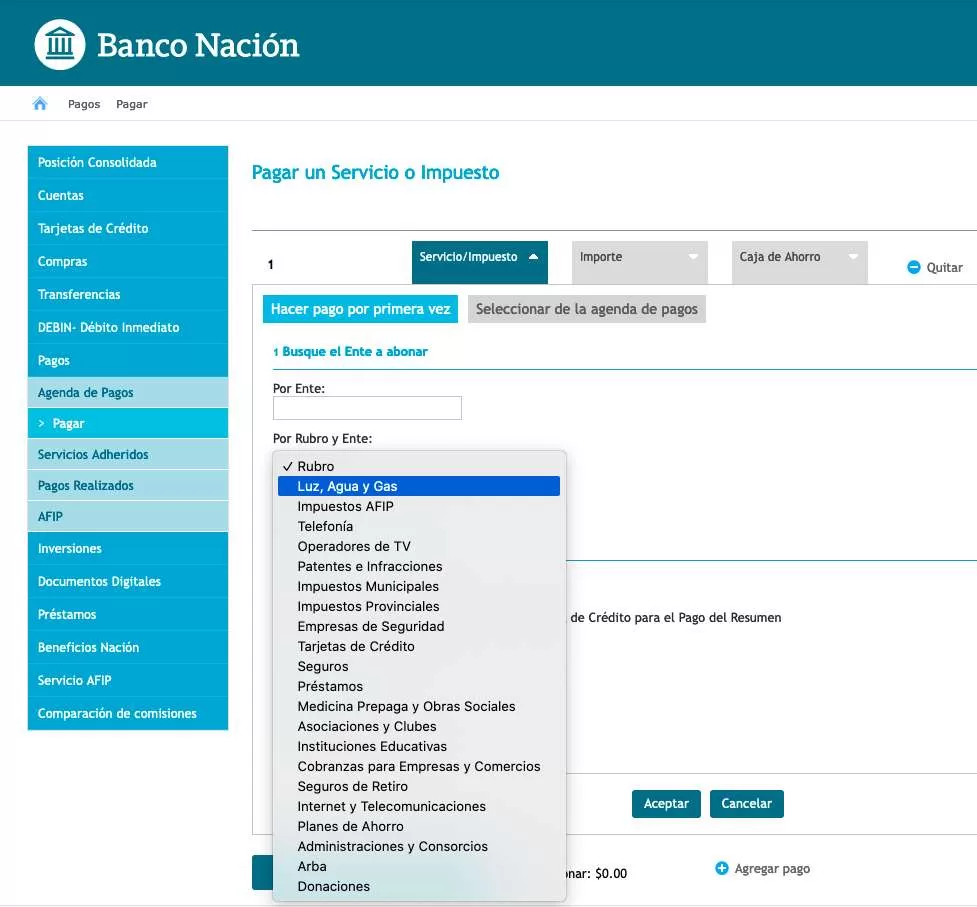Go to home via the house icon
This screenshot has width=977, height=907.
(40, 103)
